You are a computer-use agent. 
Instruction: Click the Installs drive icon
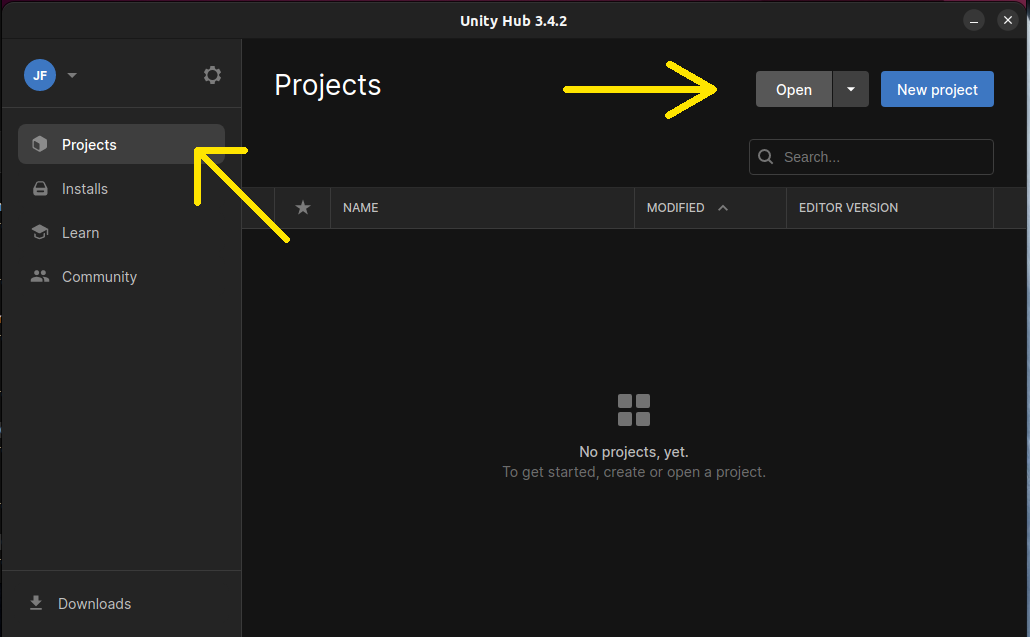coord(40,188)
